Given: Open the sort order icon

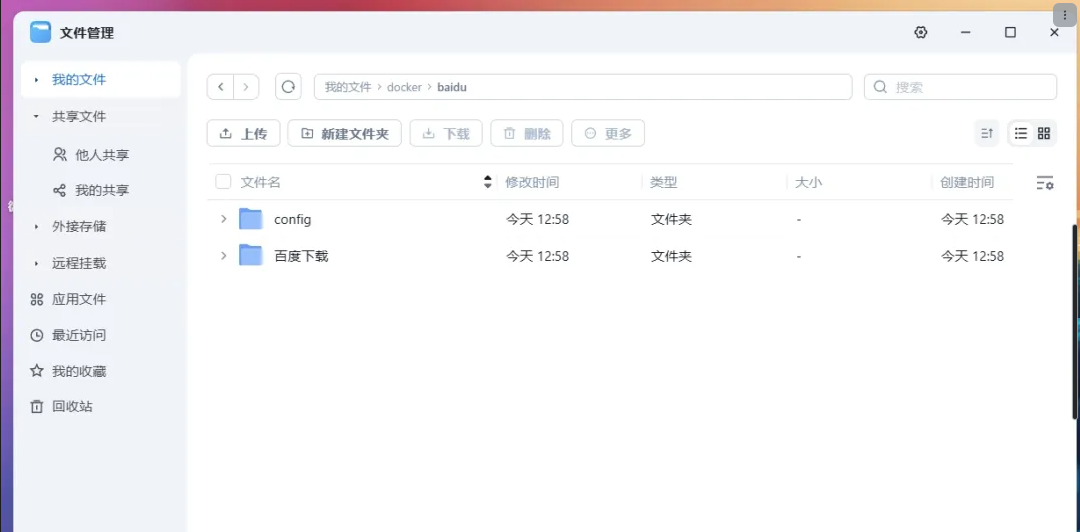Looking at the screenshot, I should 987,133.
